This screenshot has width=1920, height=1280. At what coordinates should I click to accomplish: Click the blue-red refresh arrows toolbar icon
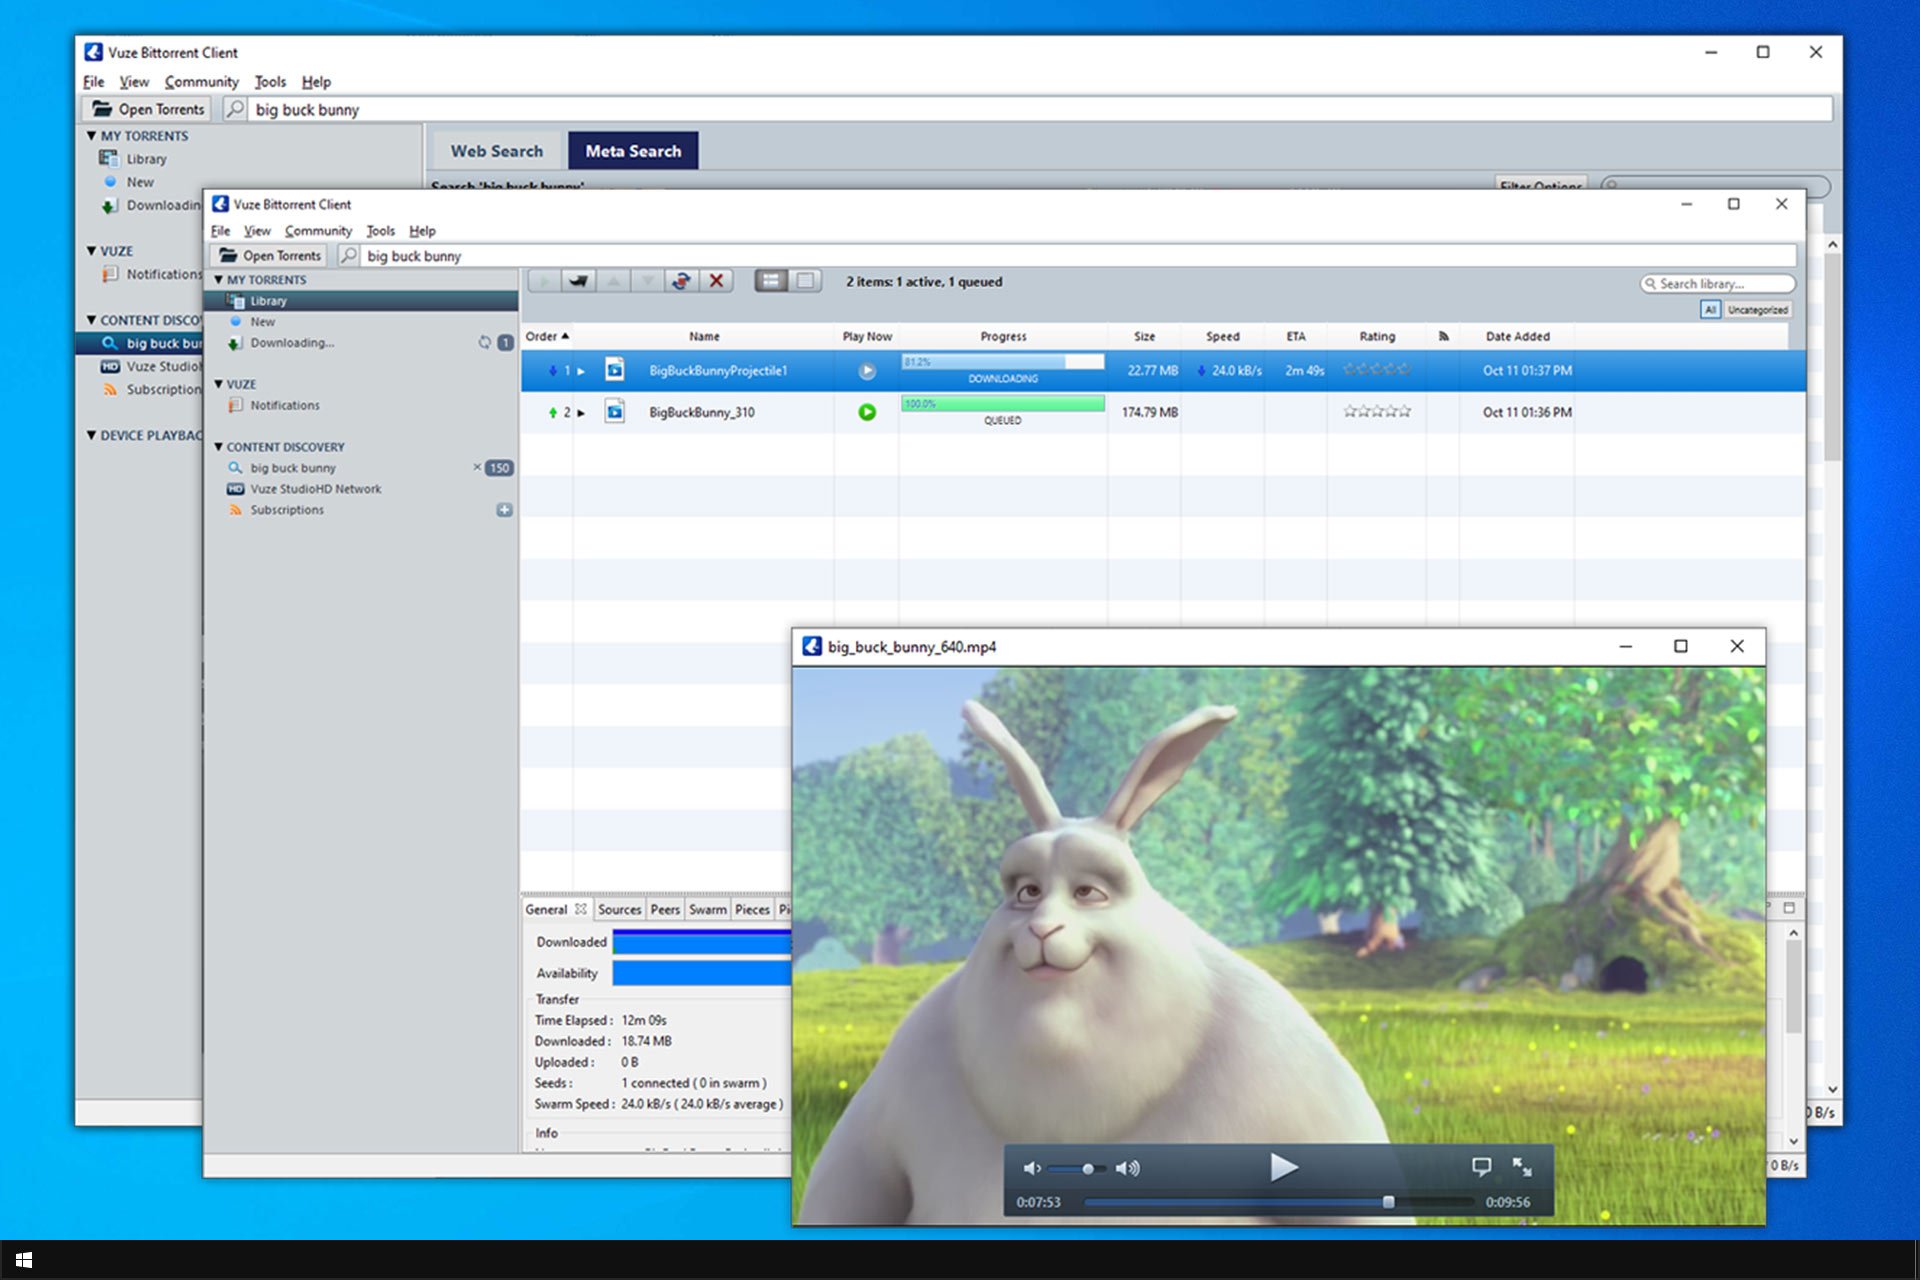[681, 281]
